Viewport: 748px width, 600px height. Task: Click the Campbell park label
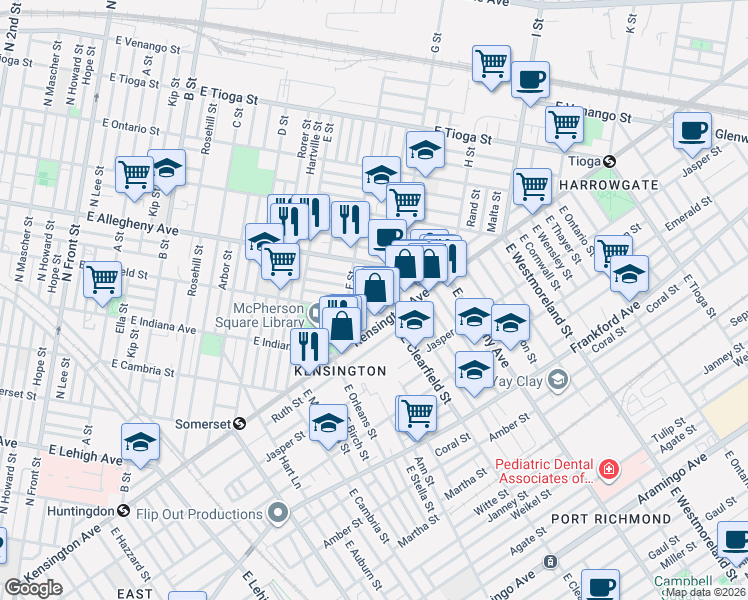tap(683, 581)
